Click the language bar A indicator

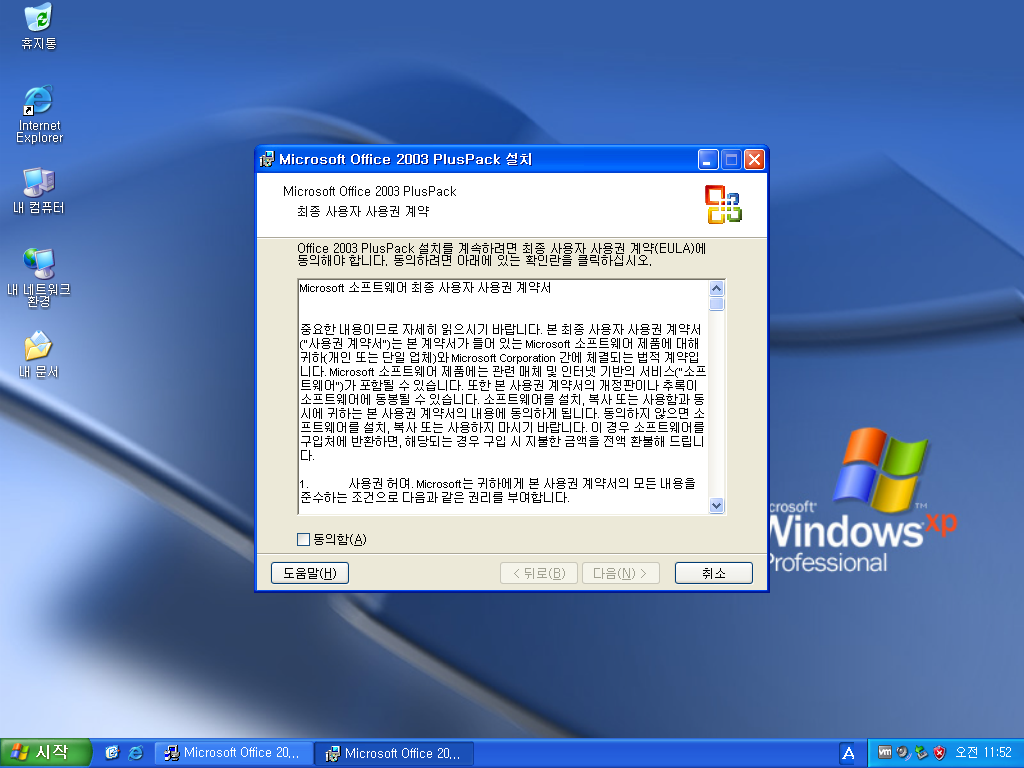[x=848, y=753]
